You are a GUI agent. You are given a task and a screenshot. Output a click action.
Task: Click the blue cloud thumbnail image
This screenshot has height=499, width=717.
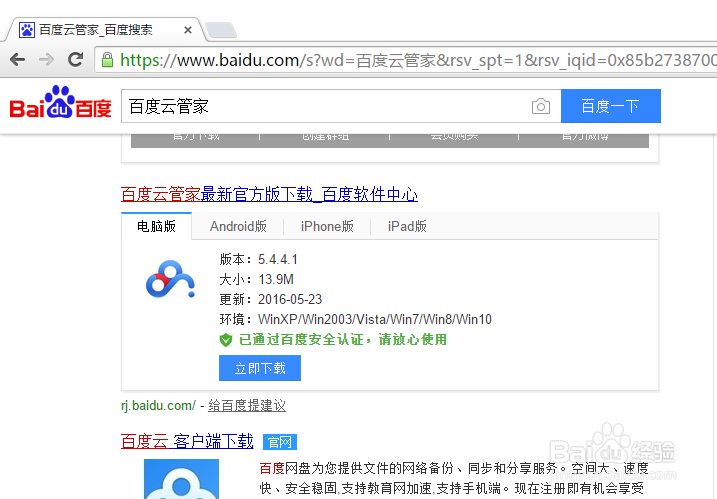181,479
